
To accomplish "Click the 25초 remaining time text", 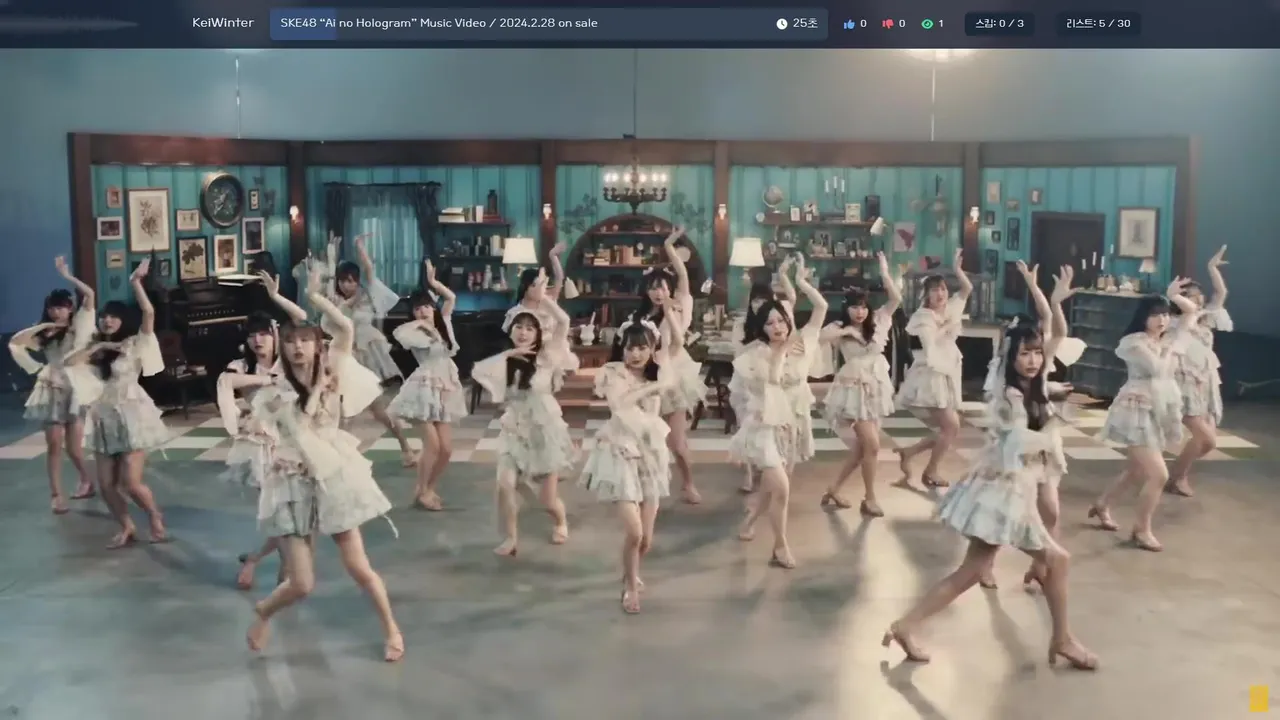I will 805,23.
